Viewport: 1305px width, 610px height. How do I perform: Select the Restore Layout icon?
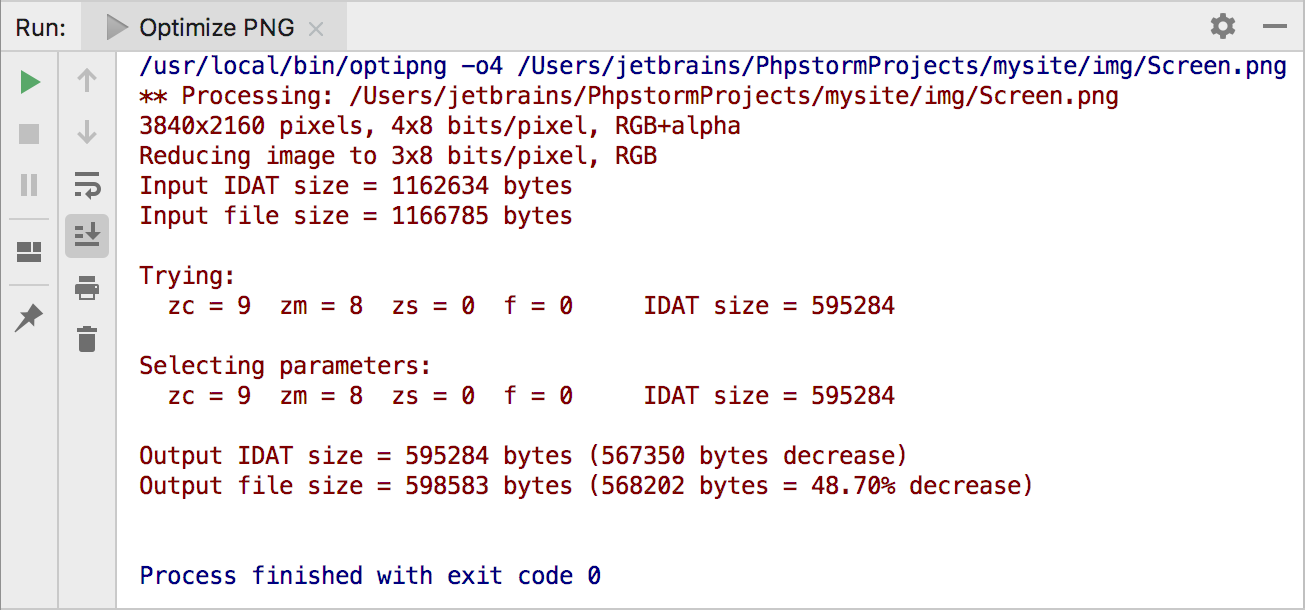point(28,252)
